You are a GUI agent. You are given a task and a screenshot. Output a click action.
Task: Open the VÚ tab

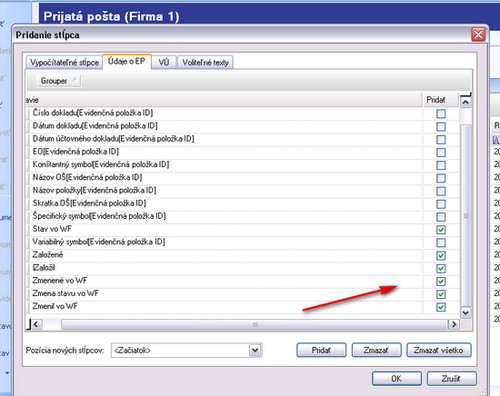coord(164,62)
